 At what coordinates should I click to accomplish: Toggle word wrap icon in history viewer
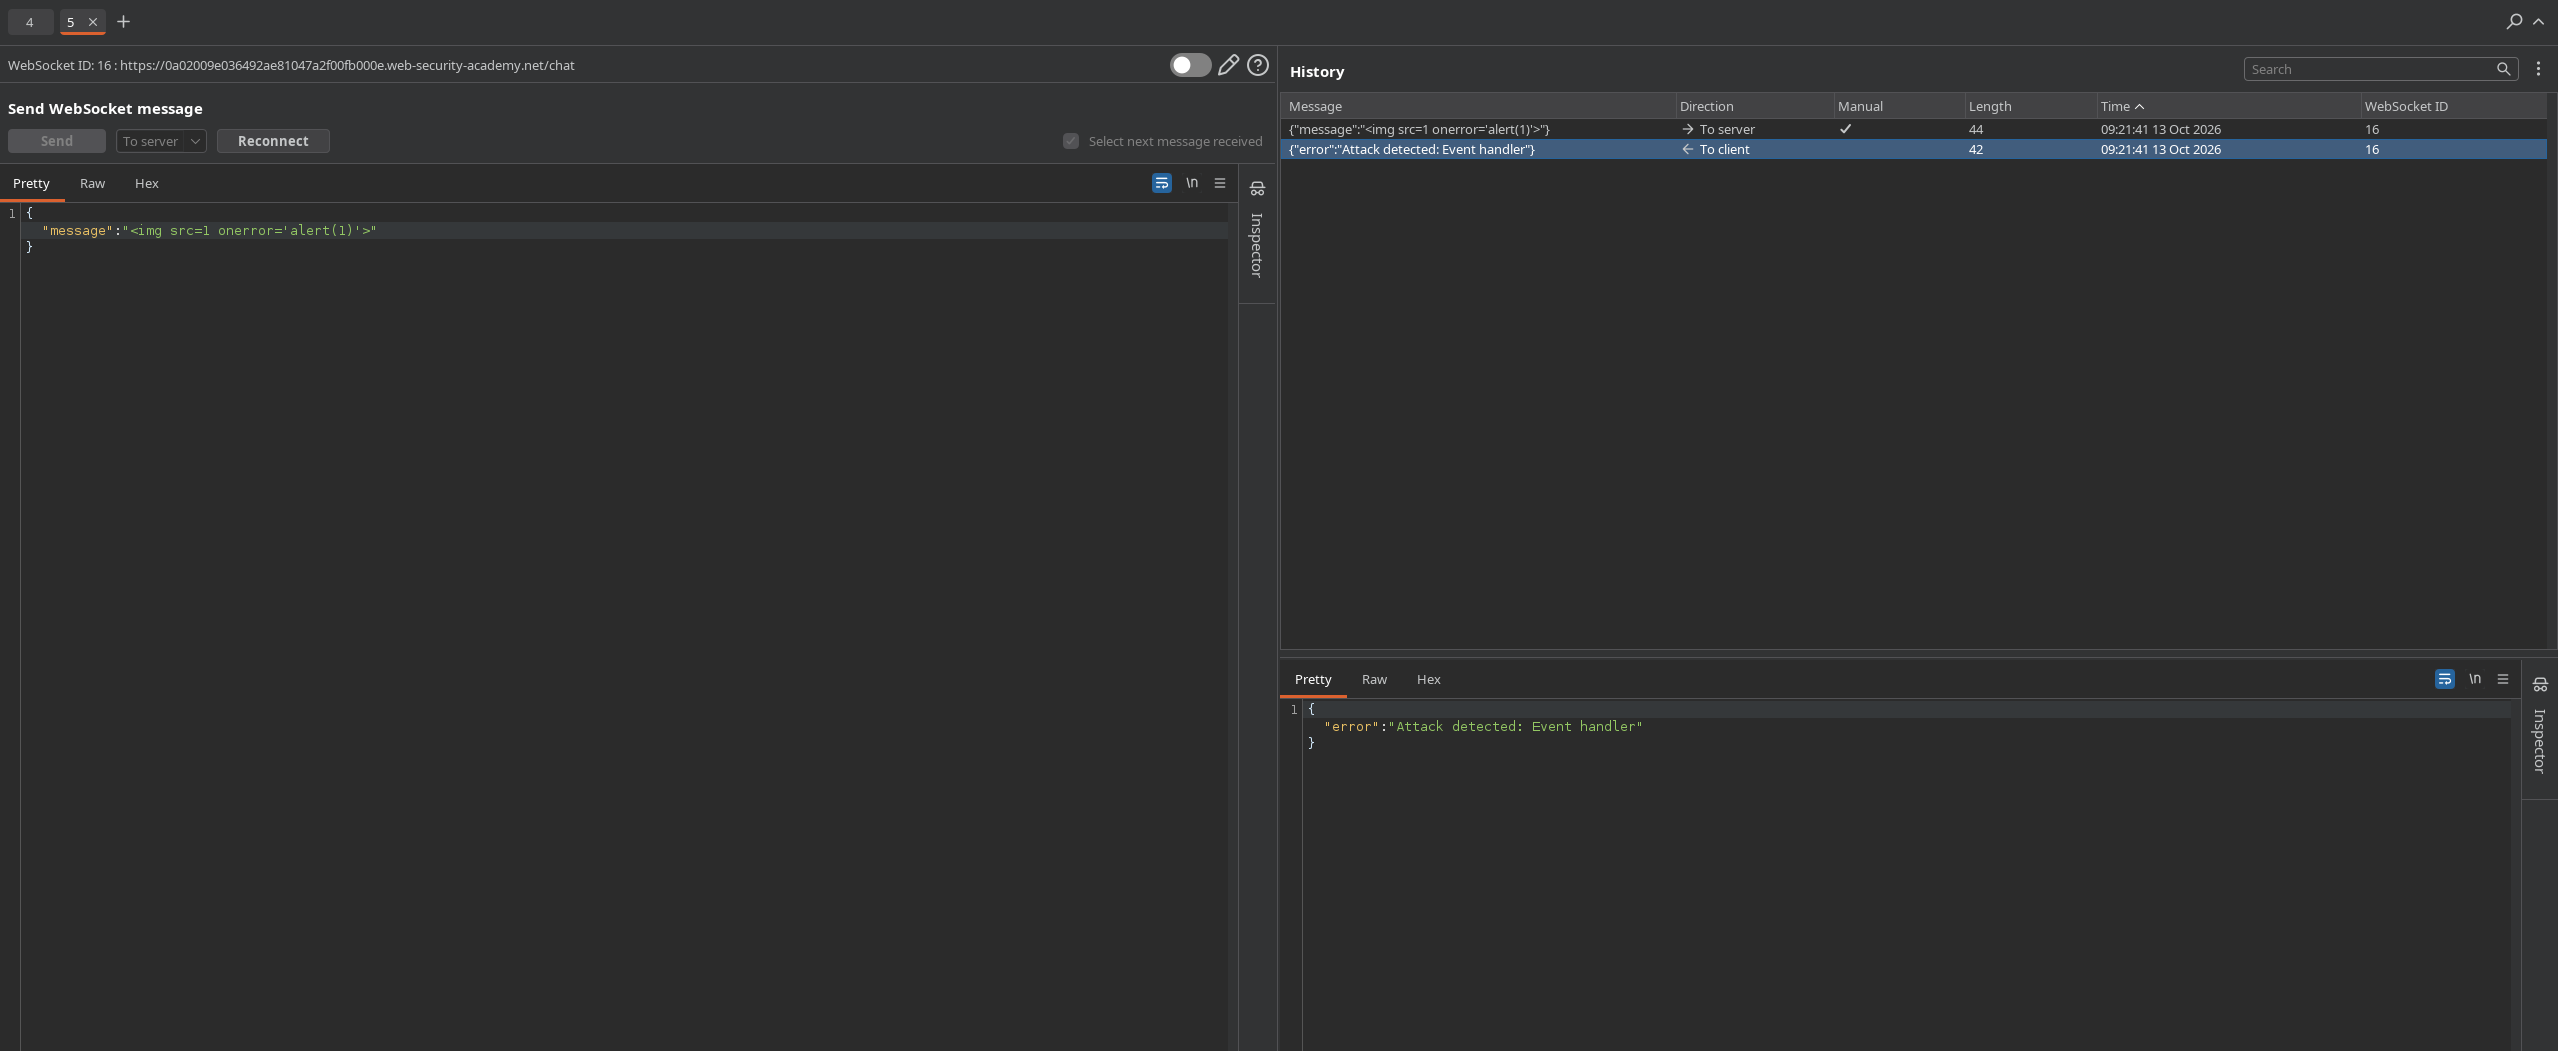coord(2444,679)
